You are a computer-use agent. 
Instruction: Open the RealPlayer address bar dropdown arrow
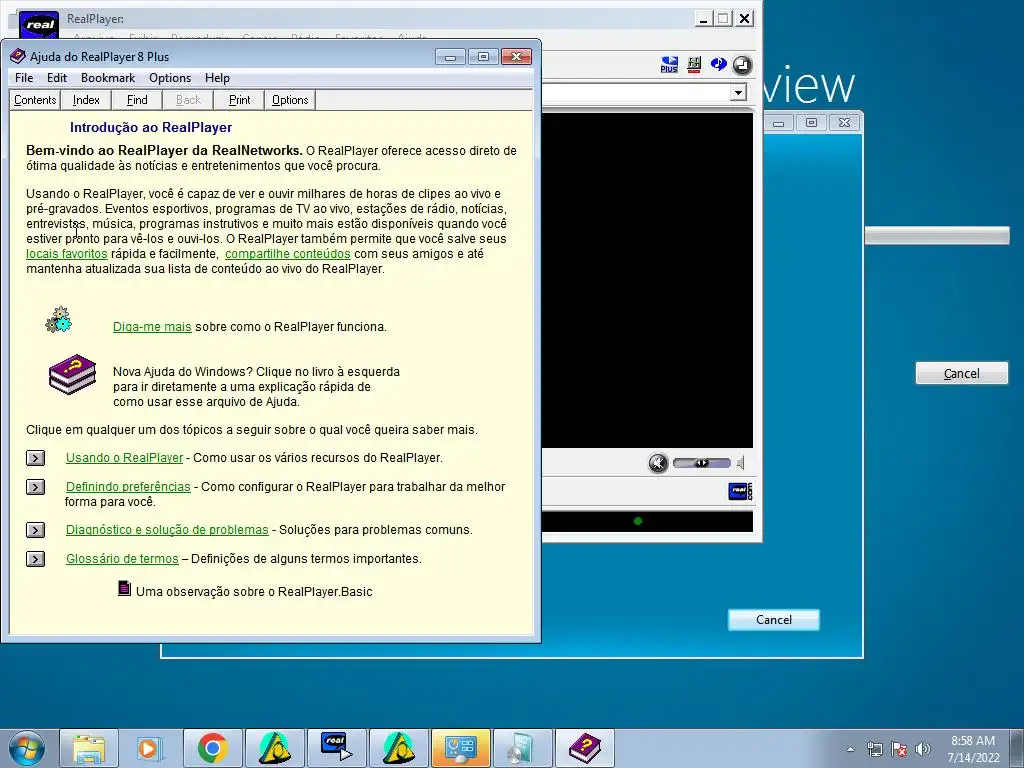[x=738, y=93]
